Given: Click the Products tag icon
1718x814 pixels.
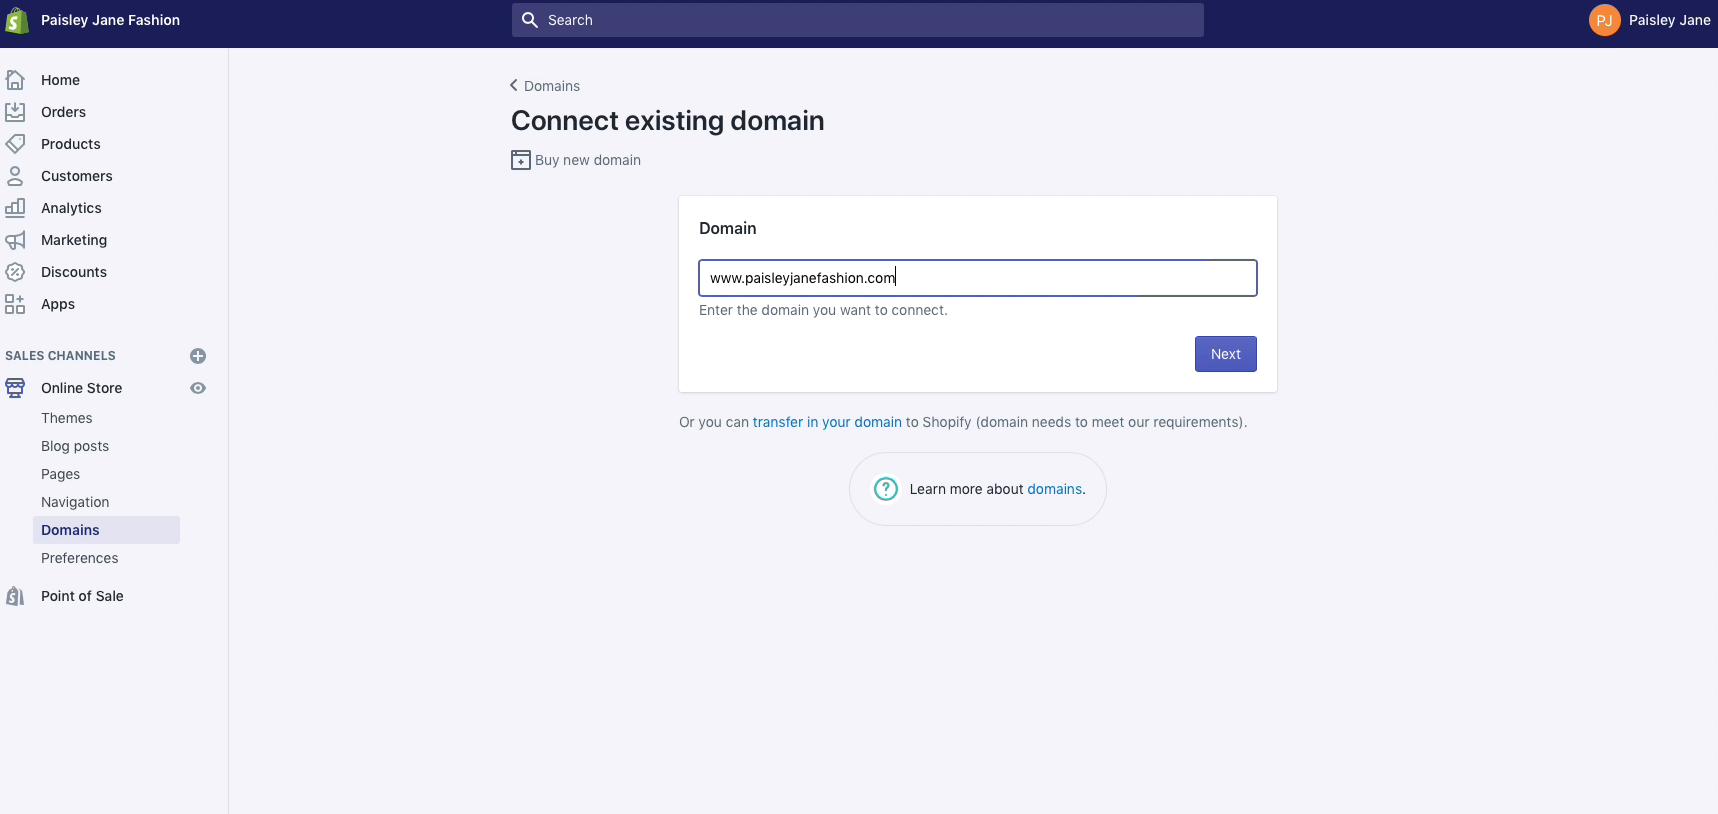Looking at the screenshot, I should point(15,144).
